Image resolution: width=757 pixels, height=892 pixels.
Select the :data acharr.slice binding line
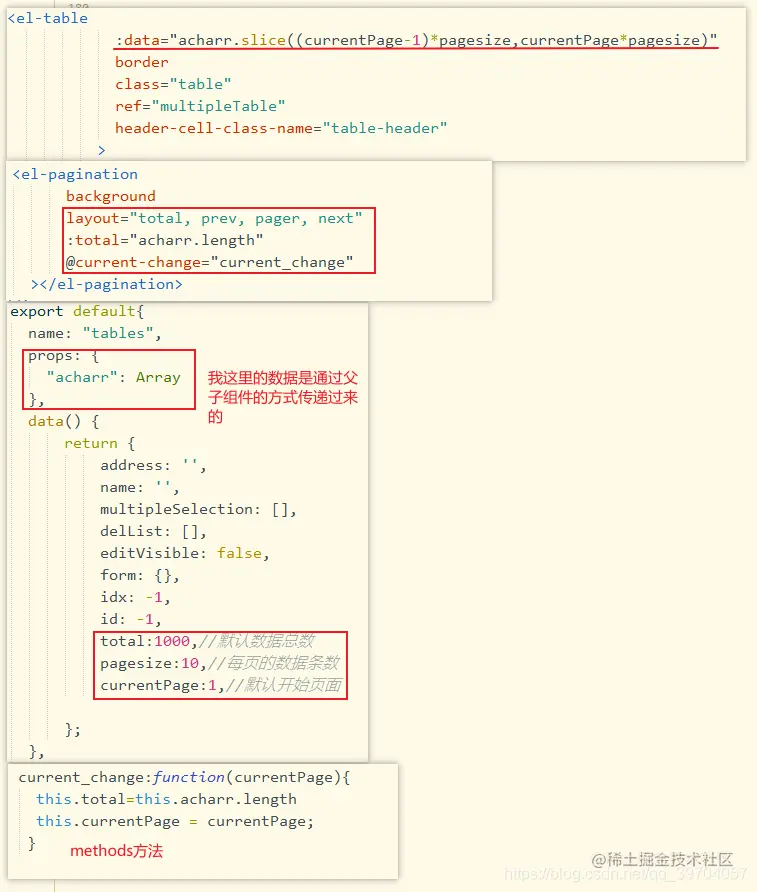[x=416, y=40]
